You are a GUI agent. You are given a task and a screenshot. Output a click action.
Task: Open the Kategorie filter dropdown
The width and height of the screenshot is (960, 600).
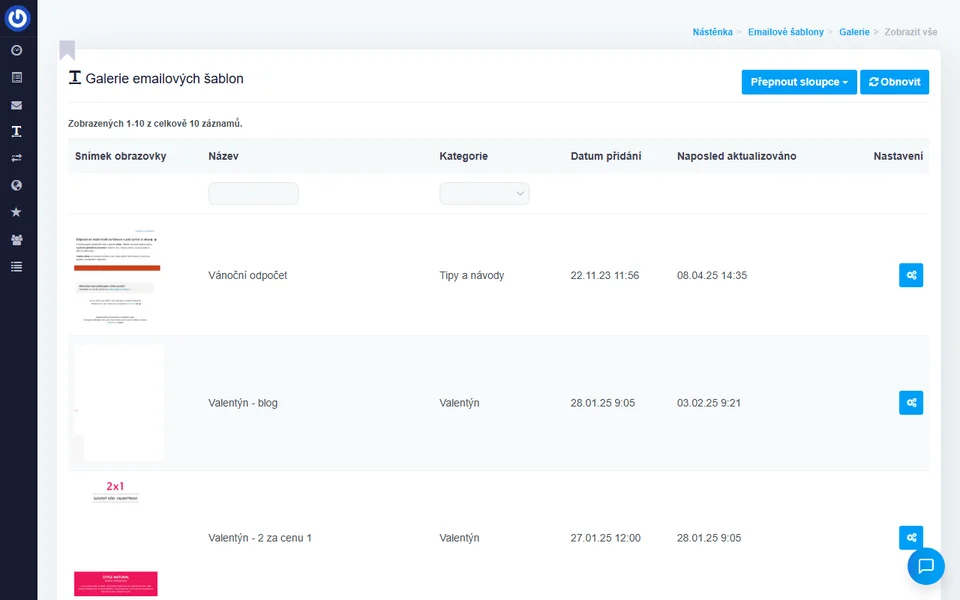(x=484, y=194)
